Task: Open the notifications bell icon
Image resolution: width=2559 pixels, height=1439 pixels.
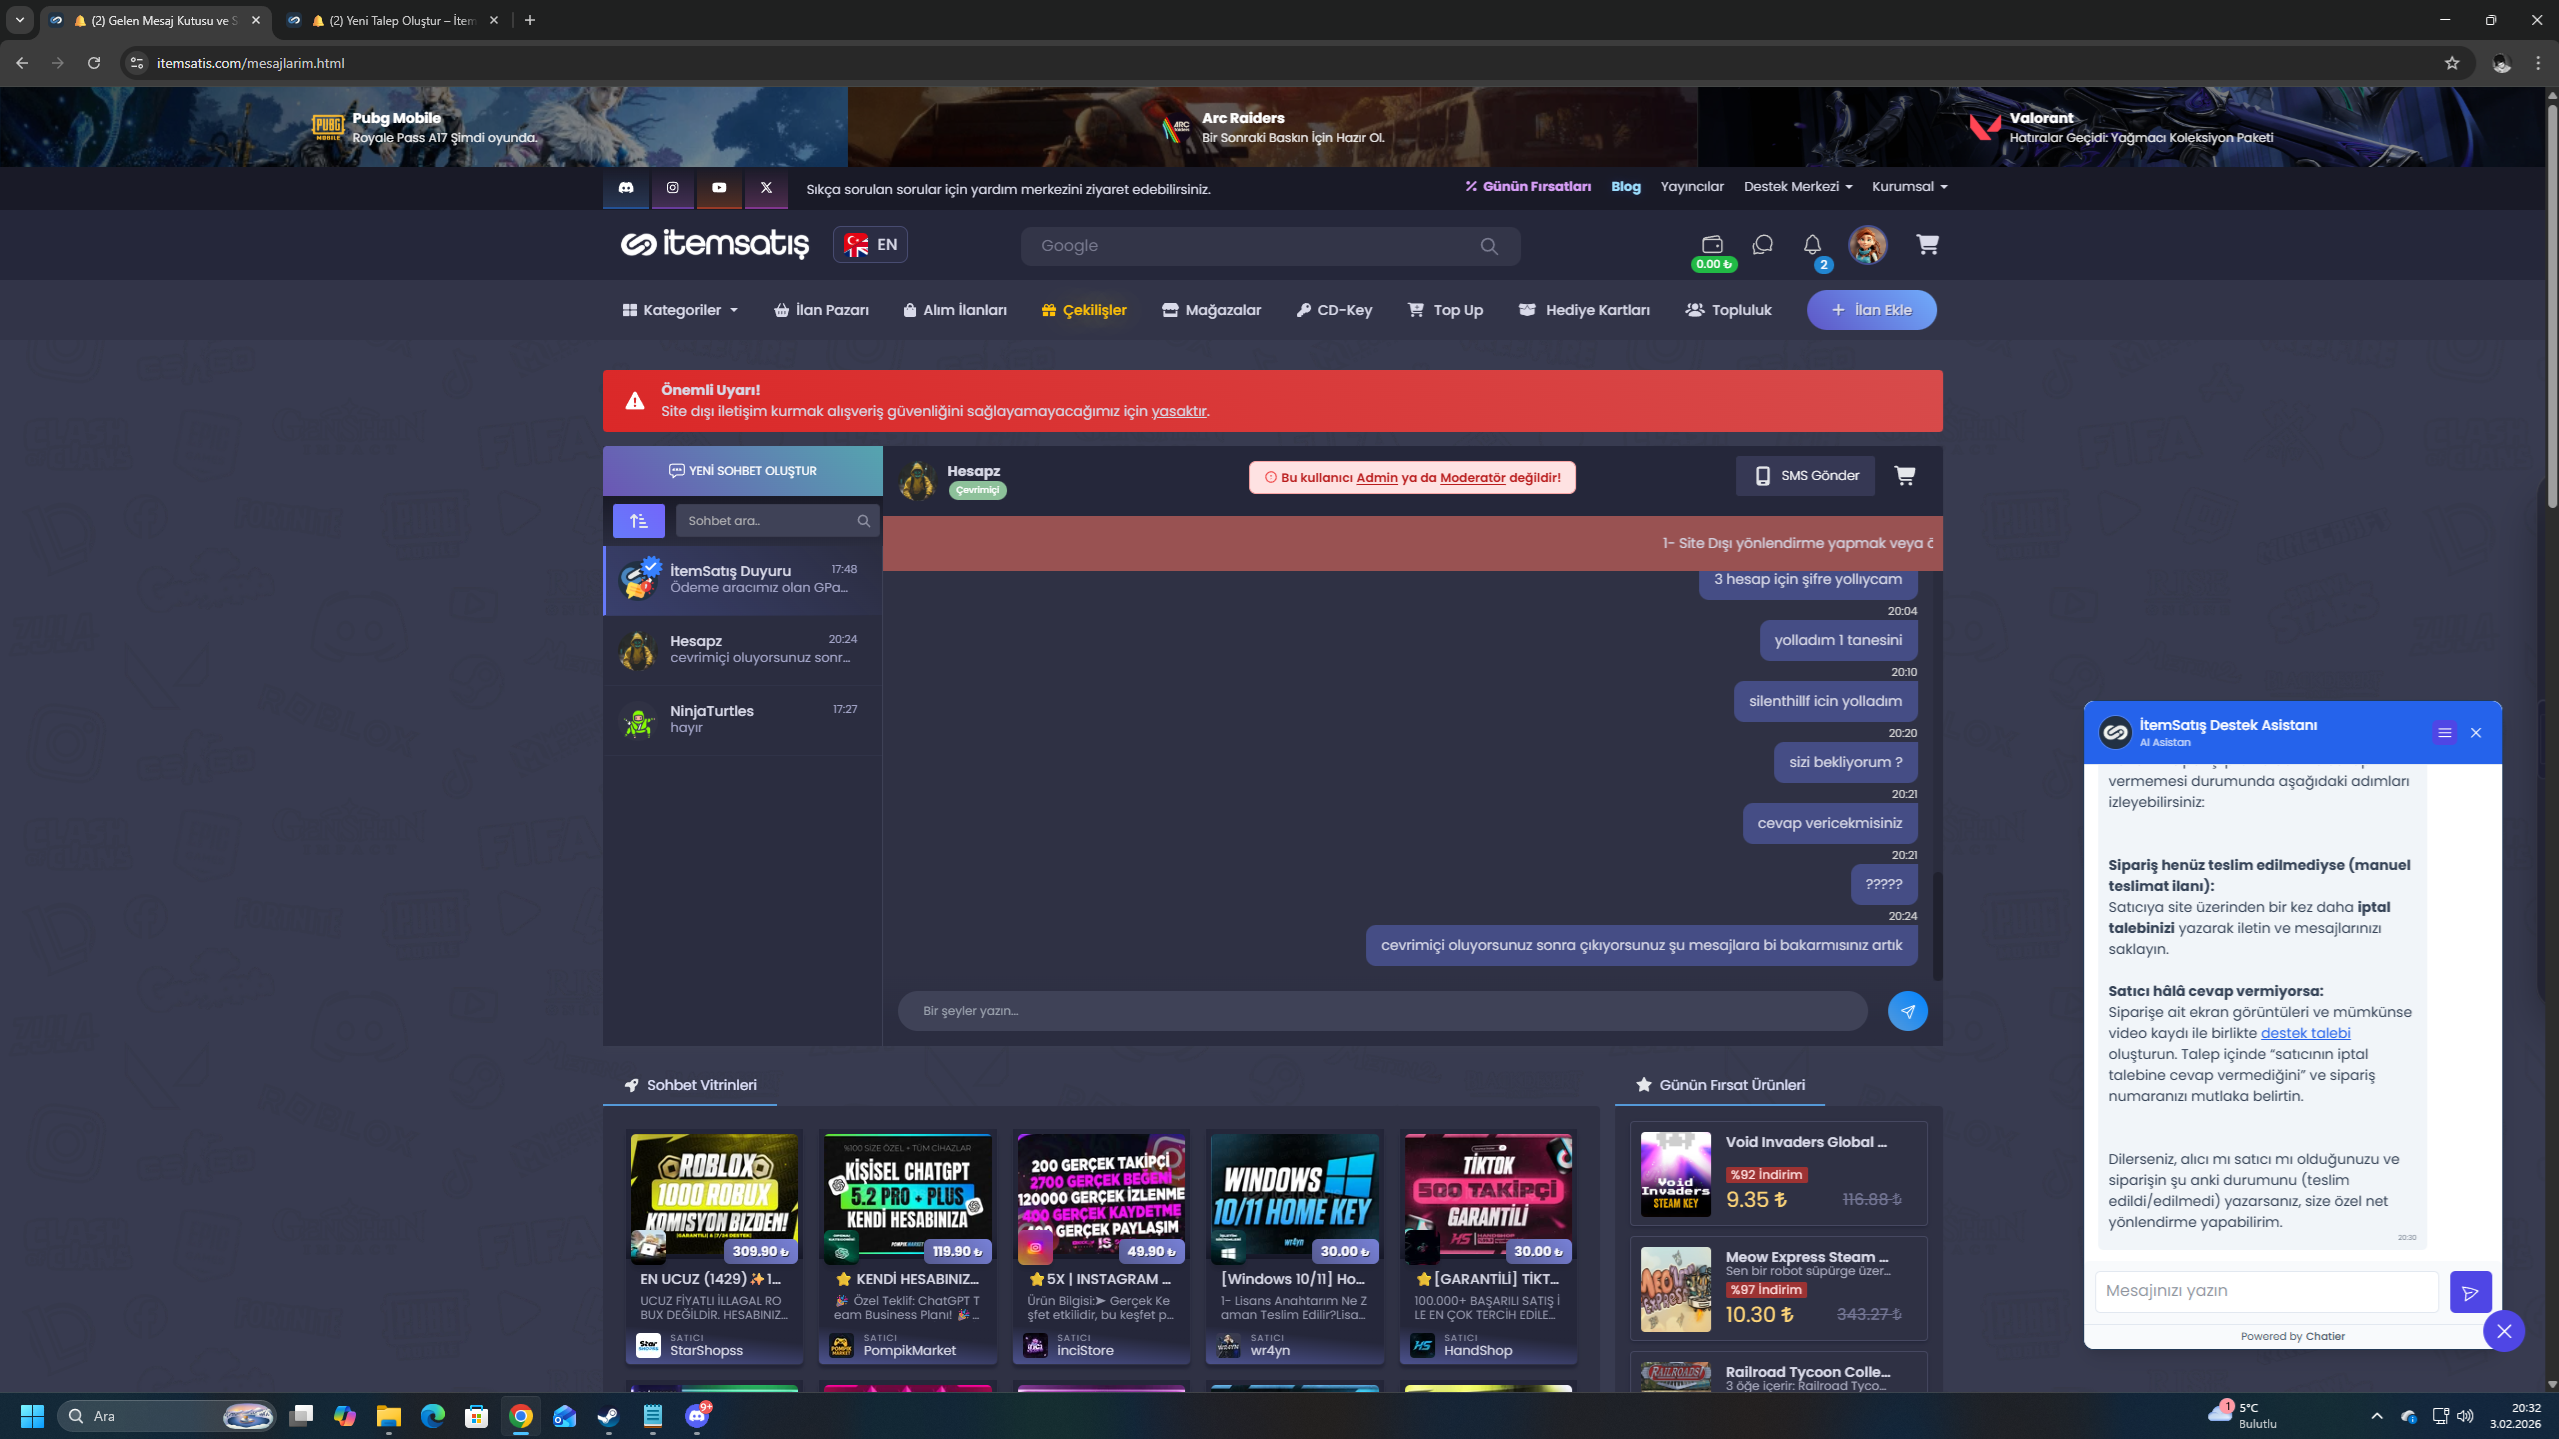Action: point(1813,245)
